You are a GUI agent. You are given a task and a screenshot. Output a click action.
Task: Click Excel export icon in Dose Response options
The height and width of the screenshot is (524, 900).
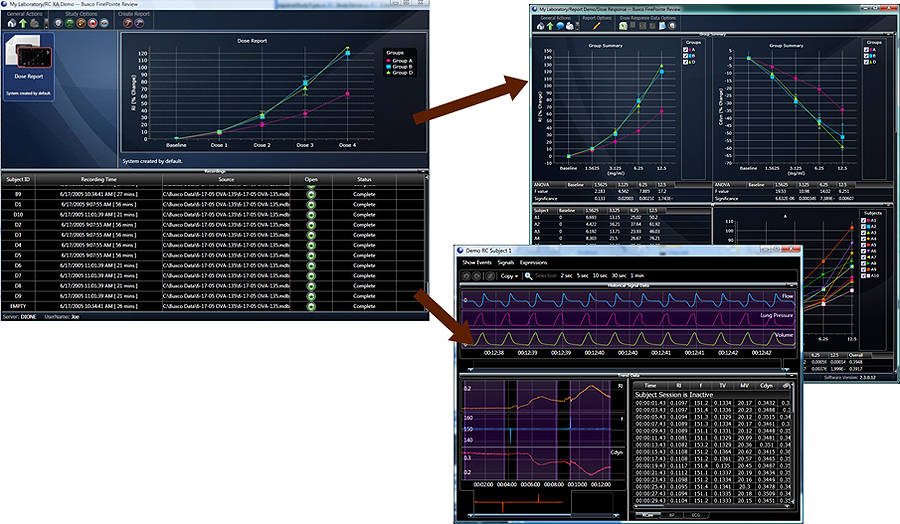[623, 26]
